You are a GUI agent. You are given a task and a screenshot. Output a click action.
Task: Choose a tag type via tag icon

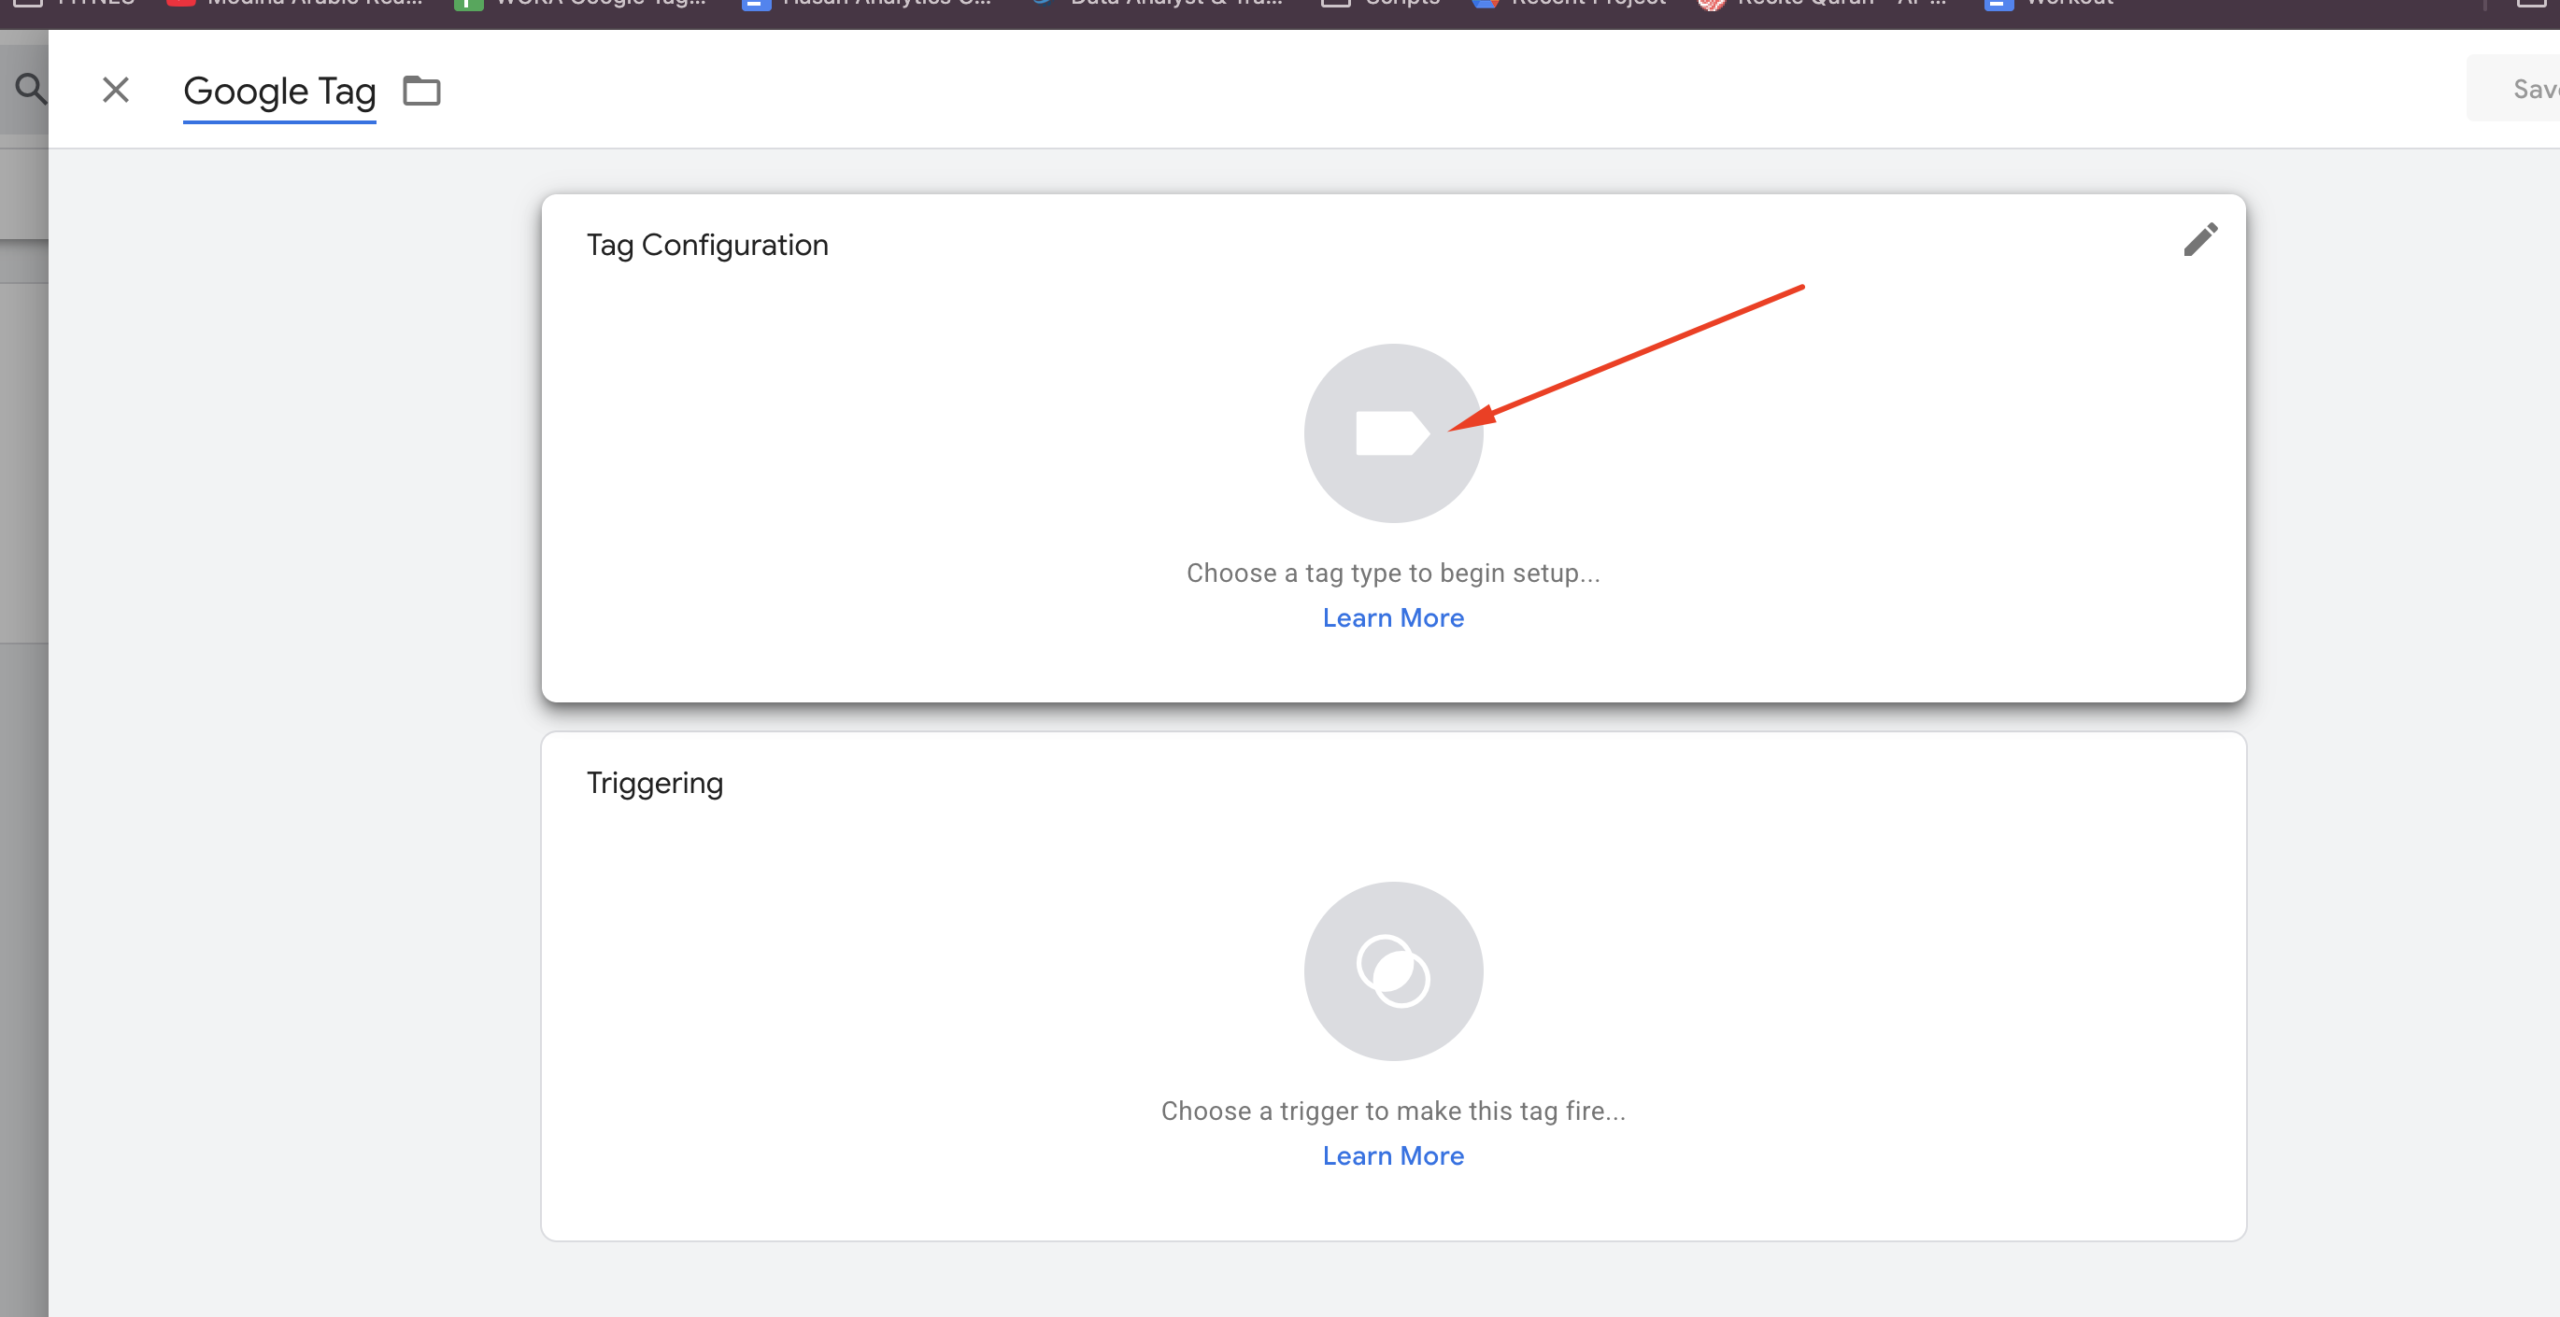click(1393, 433)
